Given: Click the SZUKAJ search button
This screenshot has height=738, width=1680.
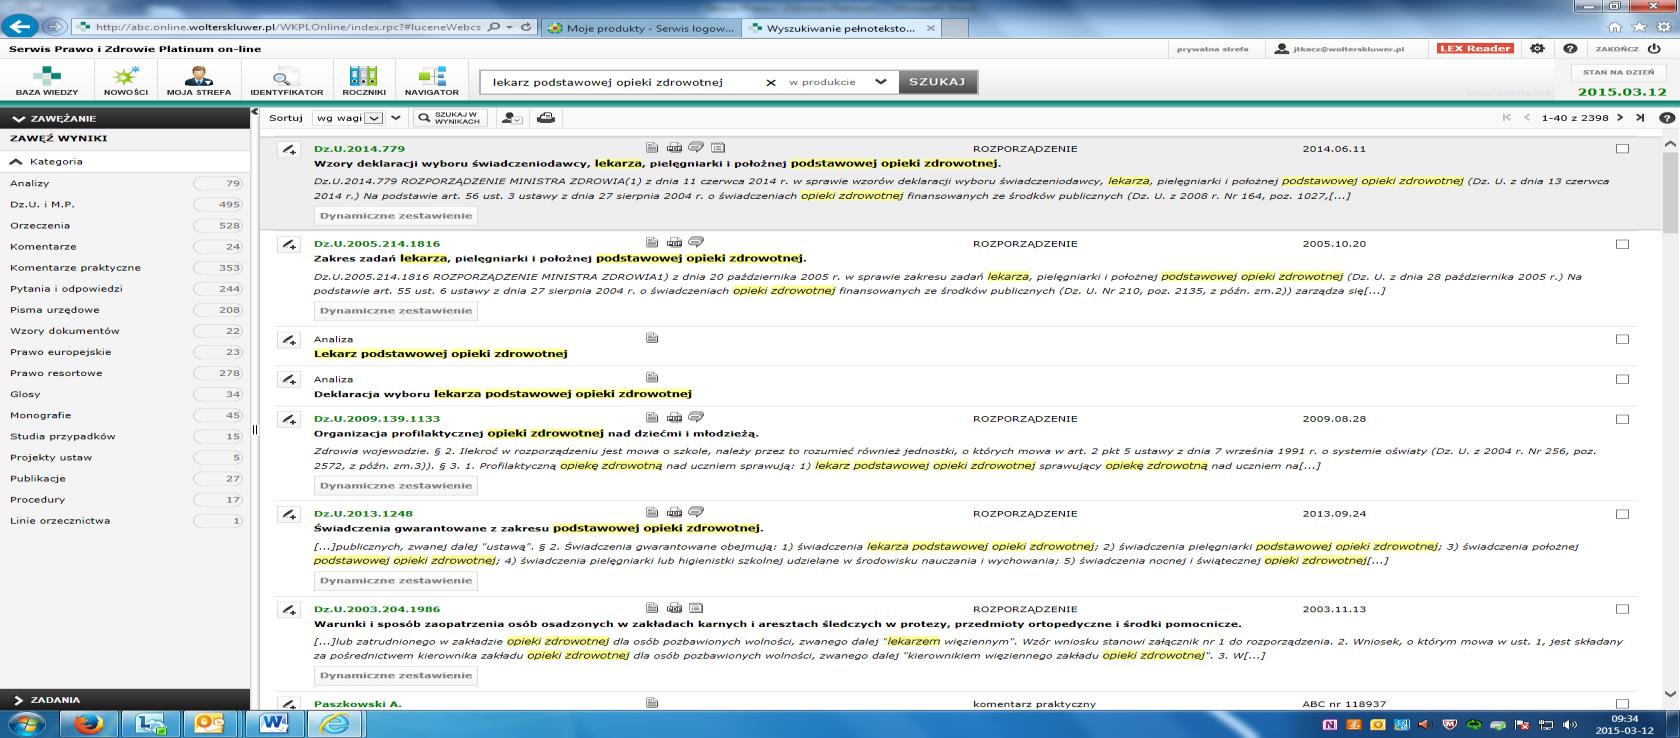Looking at the screenshot, I should pyautogui.click(x=937, y=82).
